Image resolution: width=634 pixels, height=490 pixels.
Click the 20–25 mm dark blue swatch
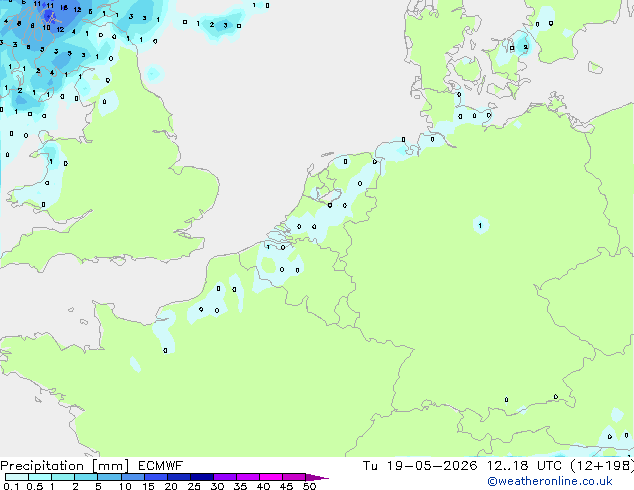178,477
